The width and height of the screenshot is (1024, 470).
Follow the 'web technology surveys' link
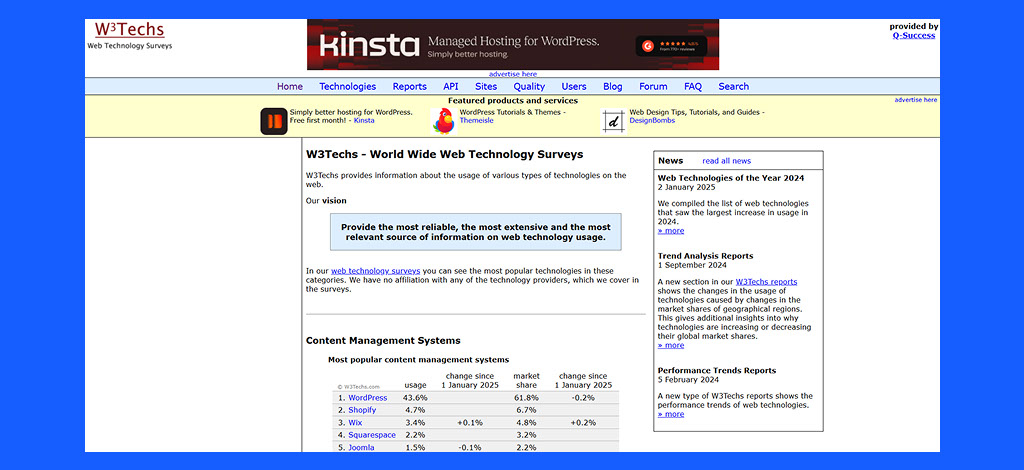(376, 270)
